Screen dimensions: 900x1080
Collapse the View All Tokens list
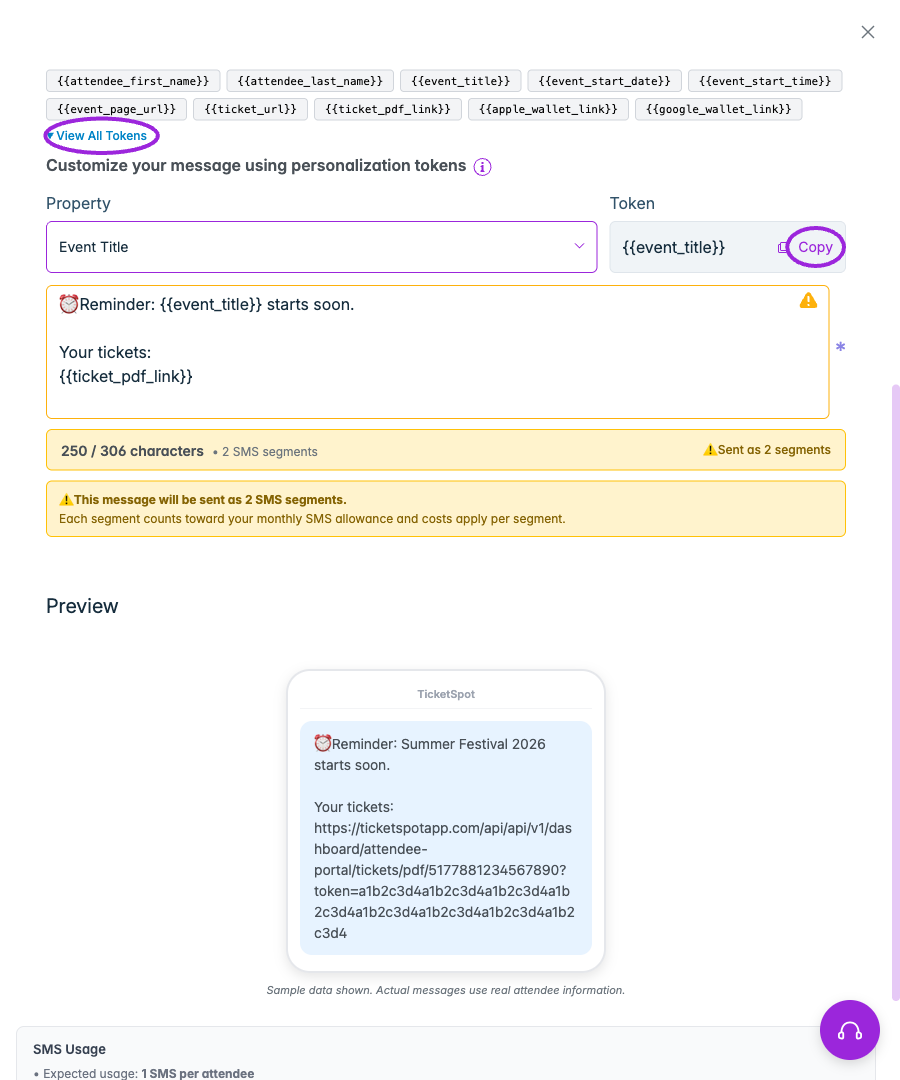pyautogui.click(x=96, y=136)
